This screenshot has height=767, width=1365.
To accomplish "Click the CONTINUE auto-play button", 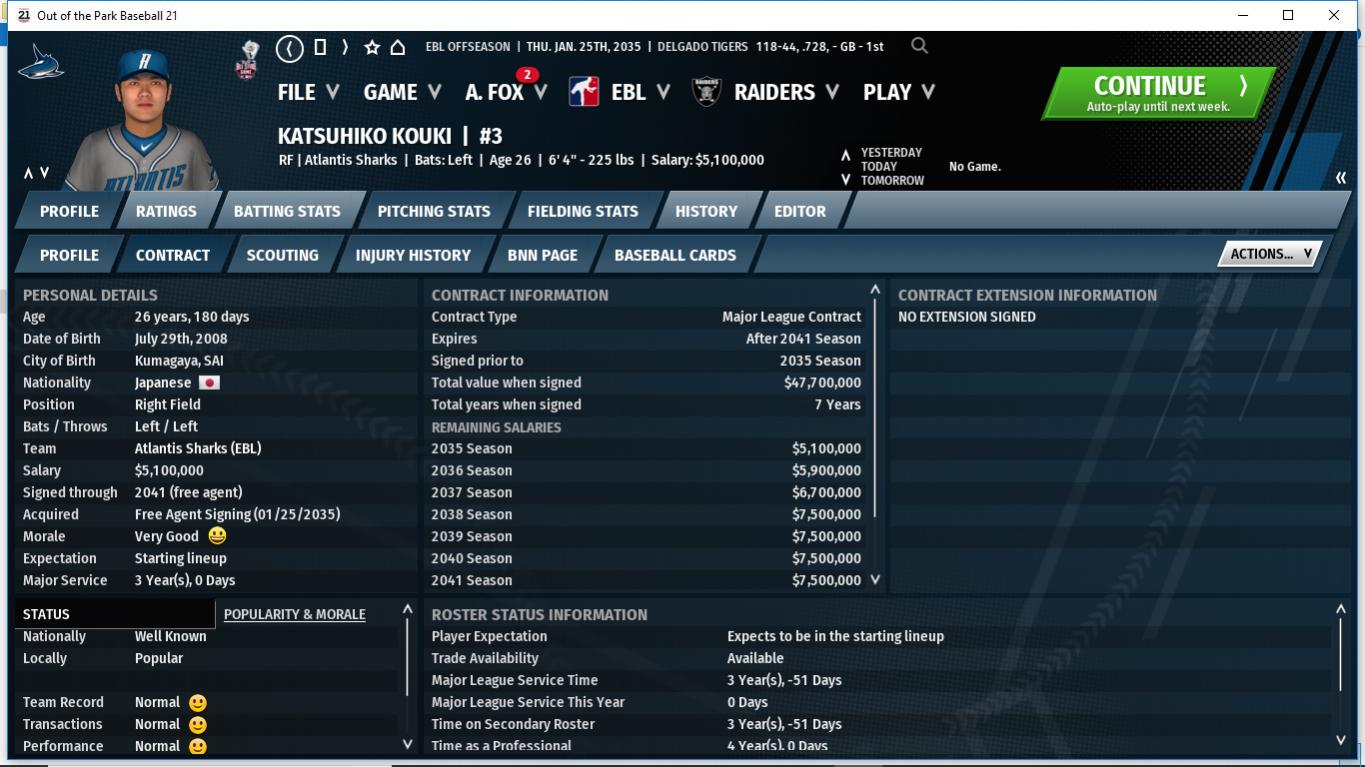I will click(1158, 94).
